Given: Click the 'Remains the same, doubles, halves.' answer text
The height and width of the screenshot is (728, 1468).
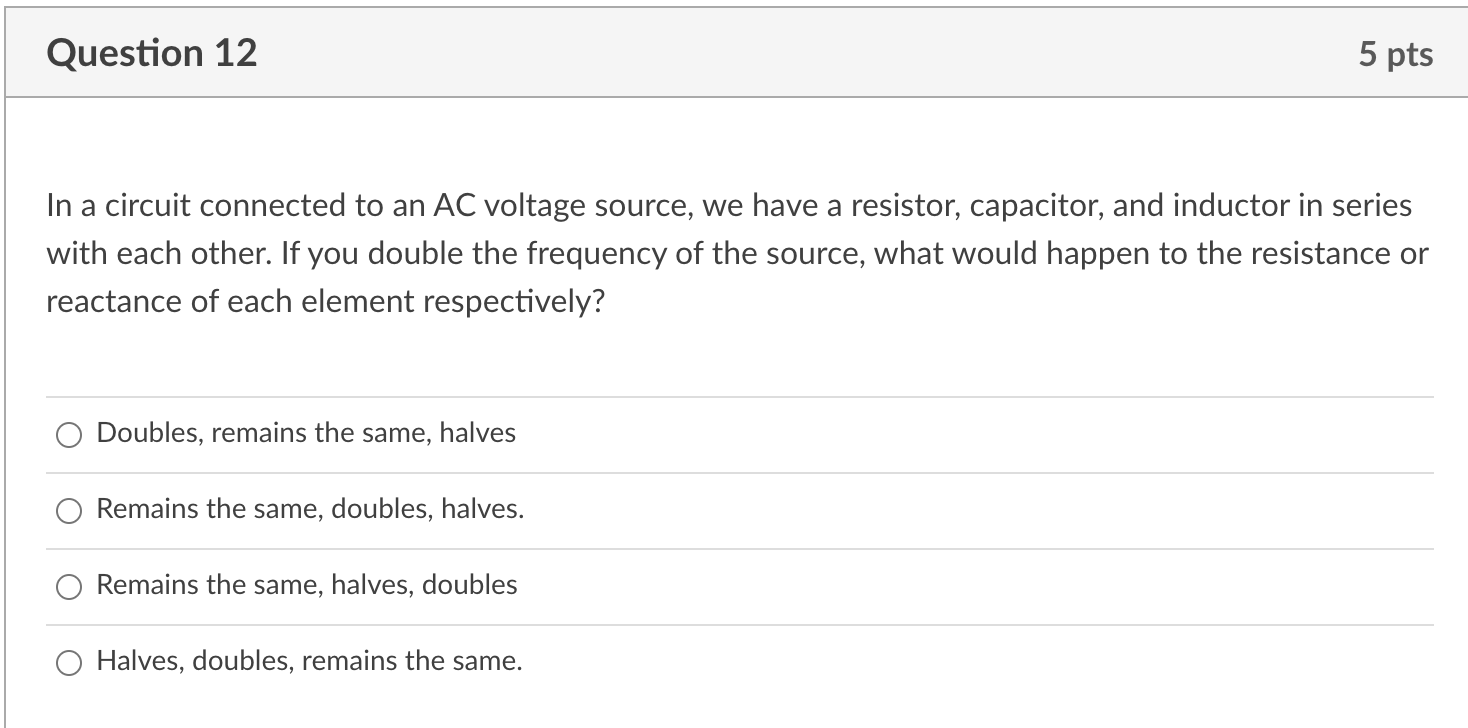Looking at the screenshot, I should [310, 509].
